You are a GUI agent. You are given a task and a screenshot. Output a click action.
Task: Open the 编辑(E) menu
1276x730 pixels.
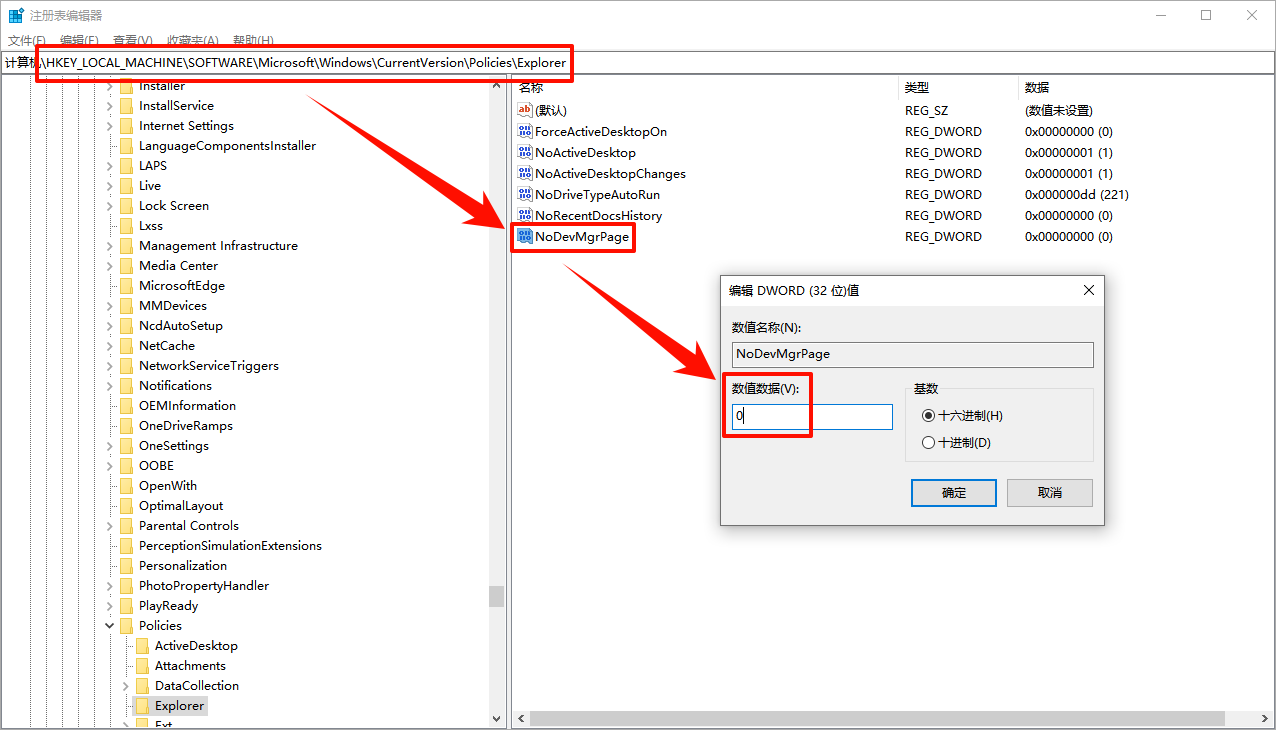point(79,40)
